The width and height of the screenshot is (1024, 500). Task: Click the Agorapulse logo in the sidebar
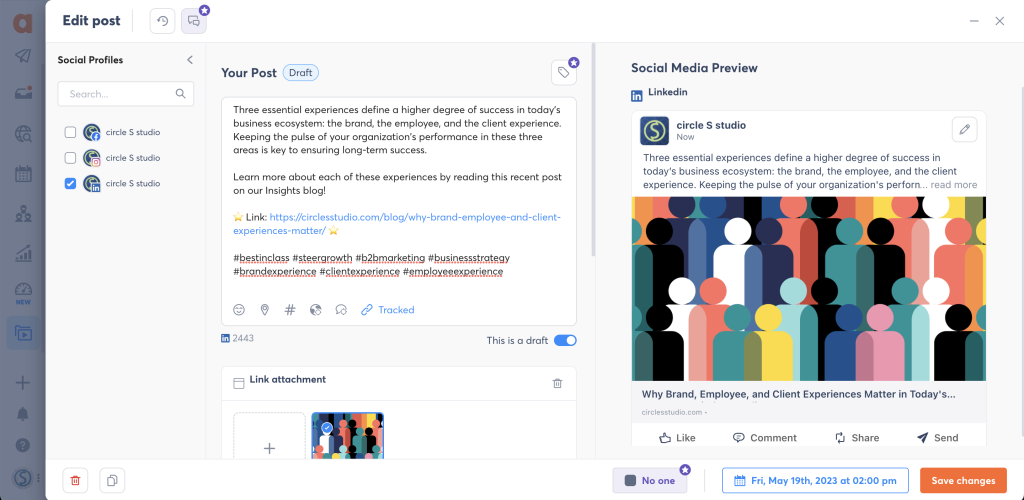click(x=23, y=22)
